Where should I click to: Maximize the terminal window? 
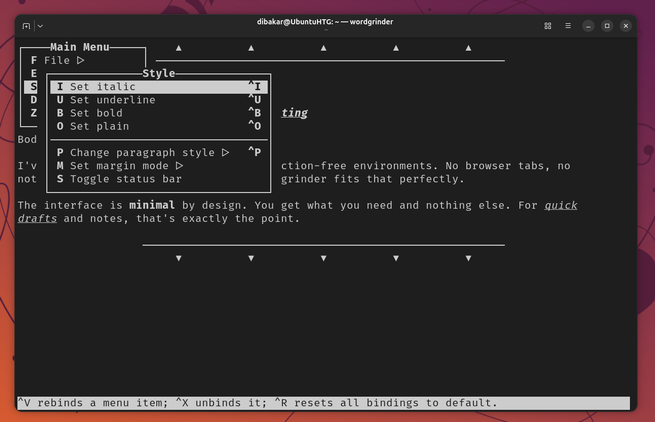coord(607,26)
